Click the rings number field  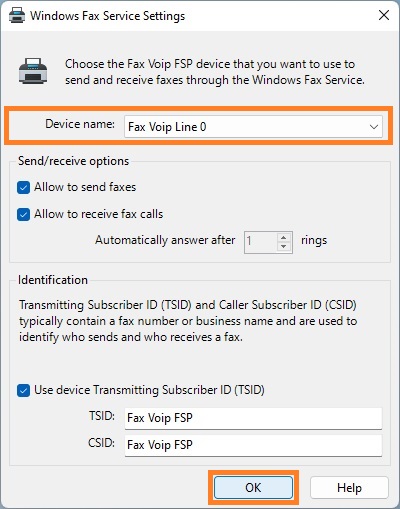pyautogui.click(x=261, y=242)
